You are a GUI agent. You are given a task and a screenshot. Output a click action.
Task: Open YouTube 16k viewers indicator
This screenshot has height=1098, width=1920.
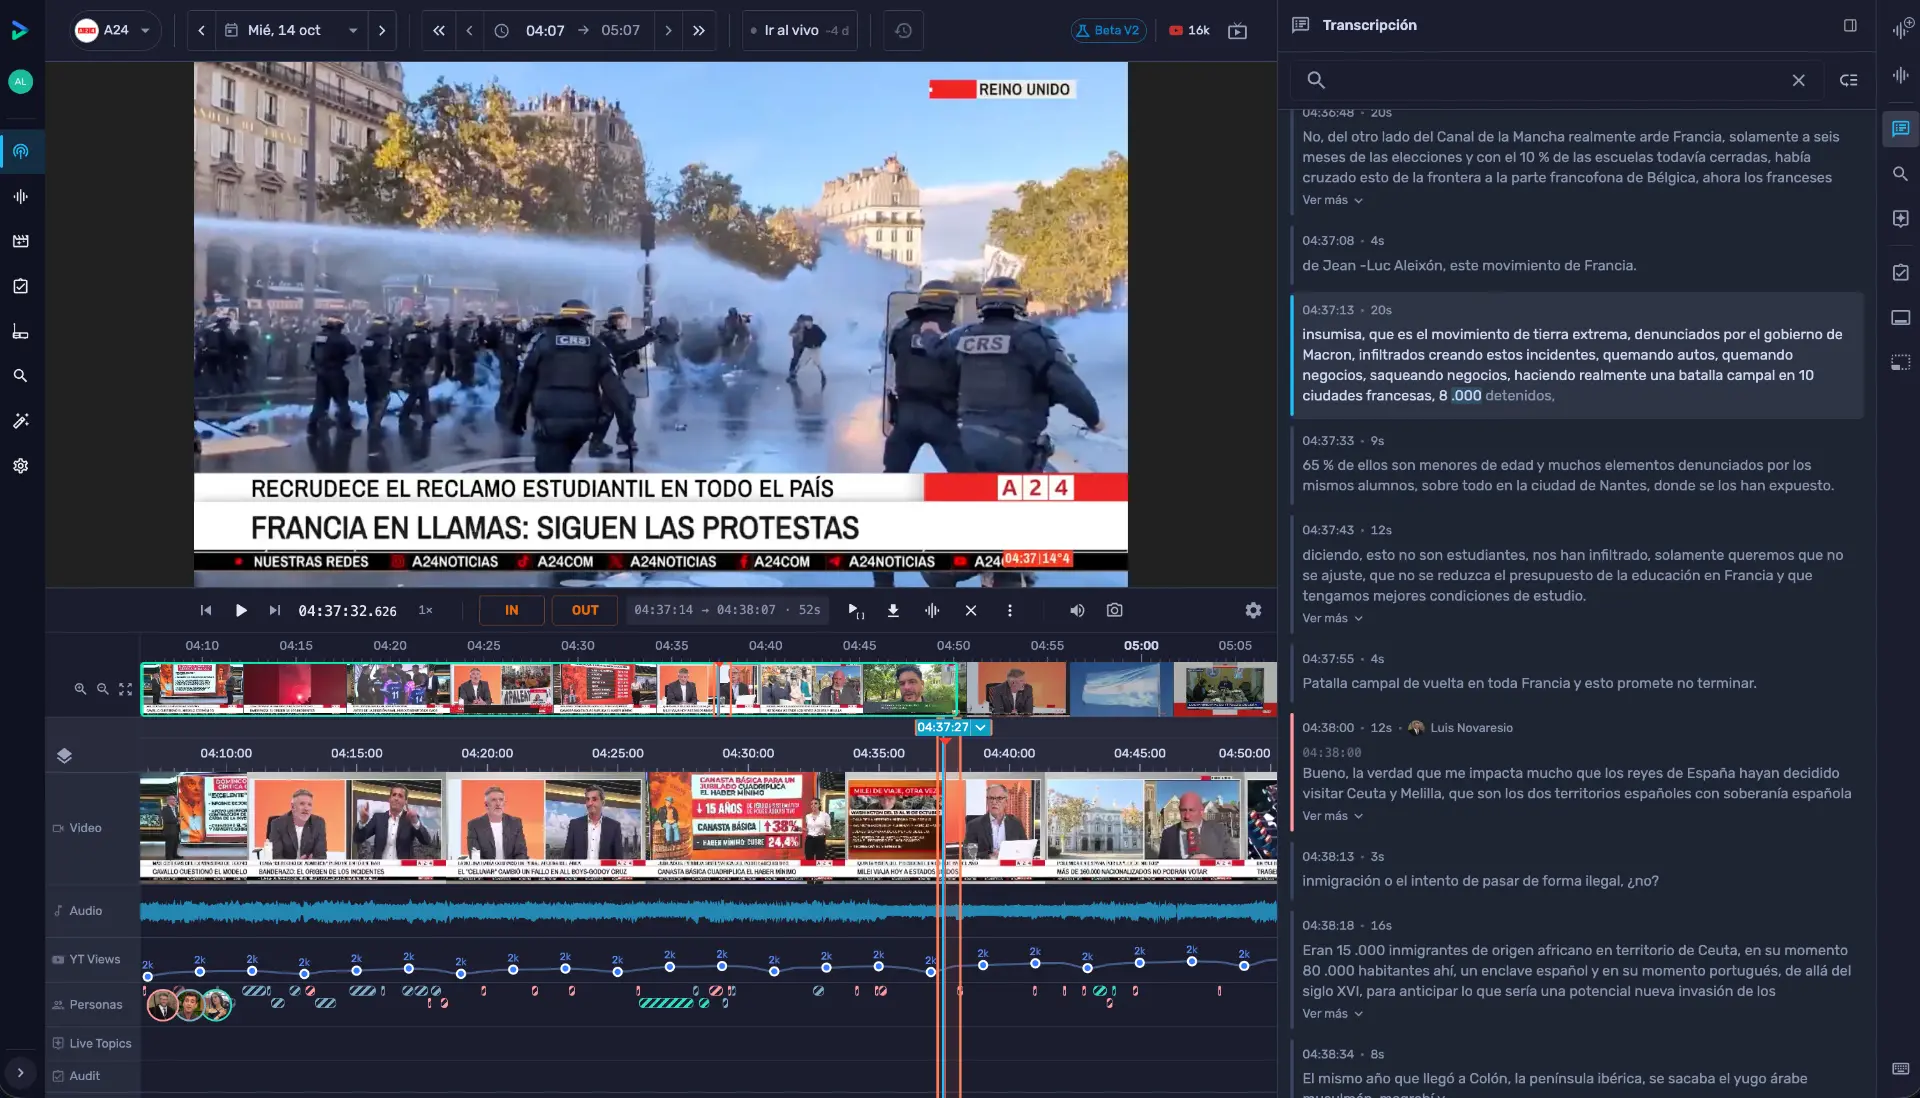(1190, 30)
